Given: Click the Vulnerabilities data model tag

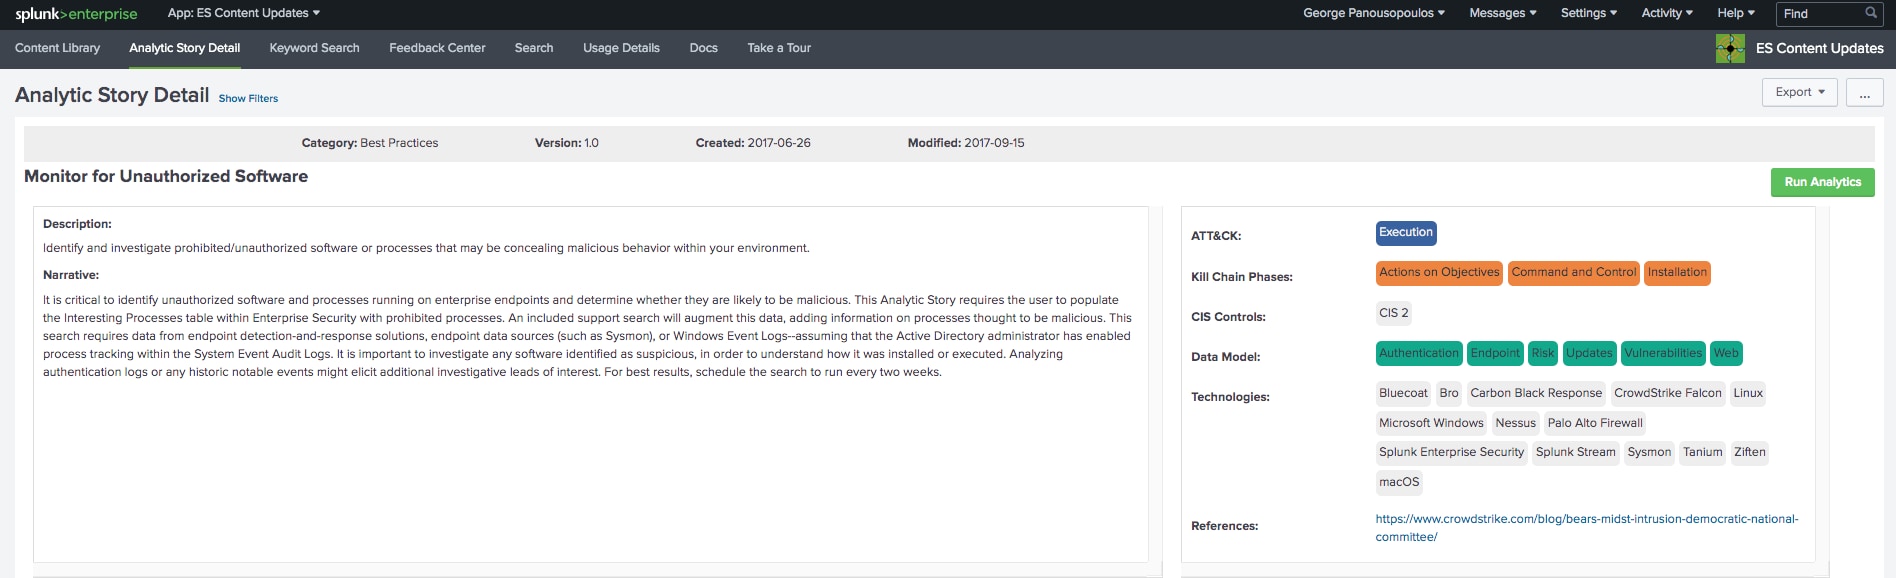Looking at the screenshot, I should point(1663,353).
